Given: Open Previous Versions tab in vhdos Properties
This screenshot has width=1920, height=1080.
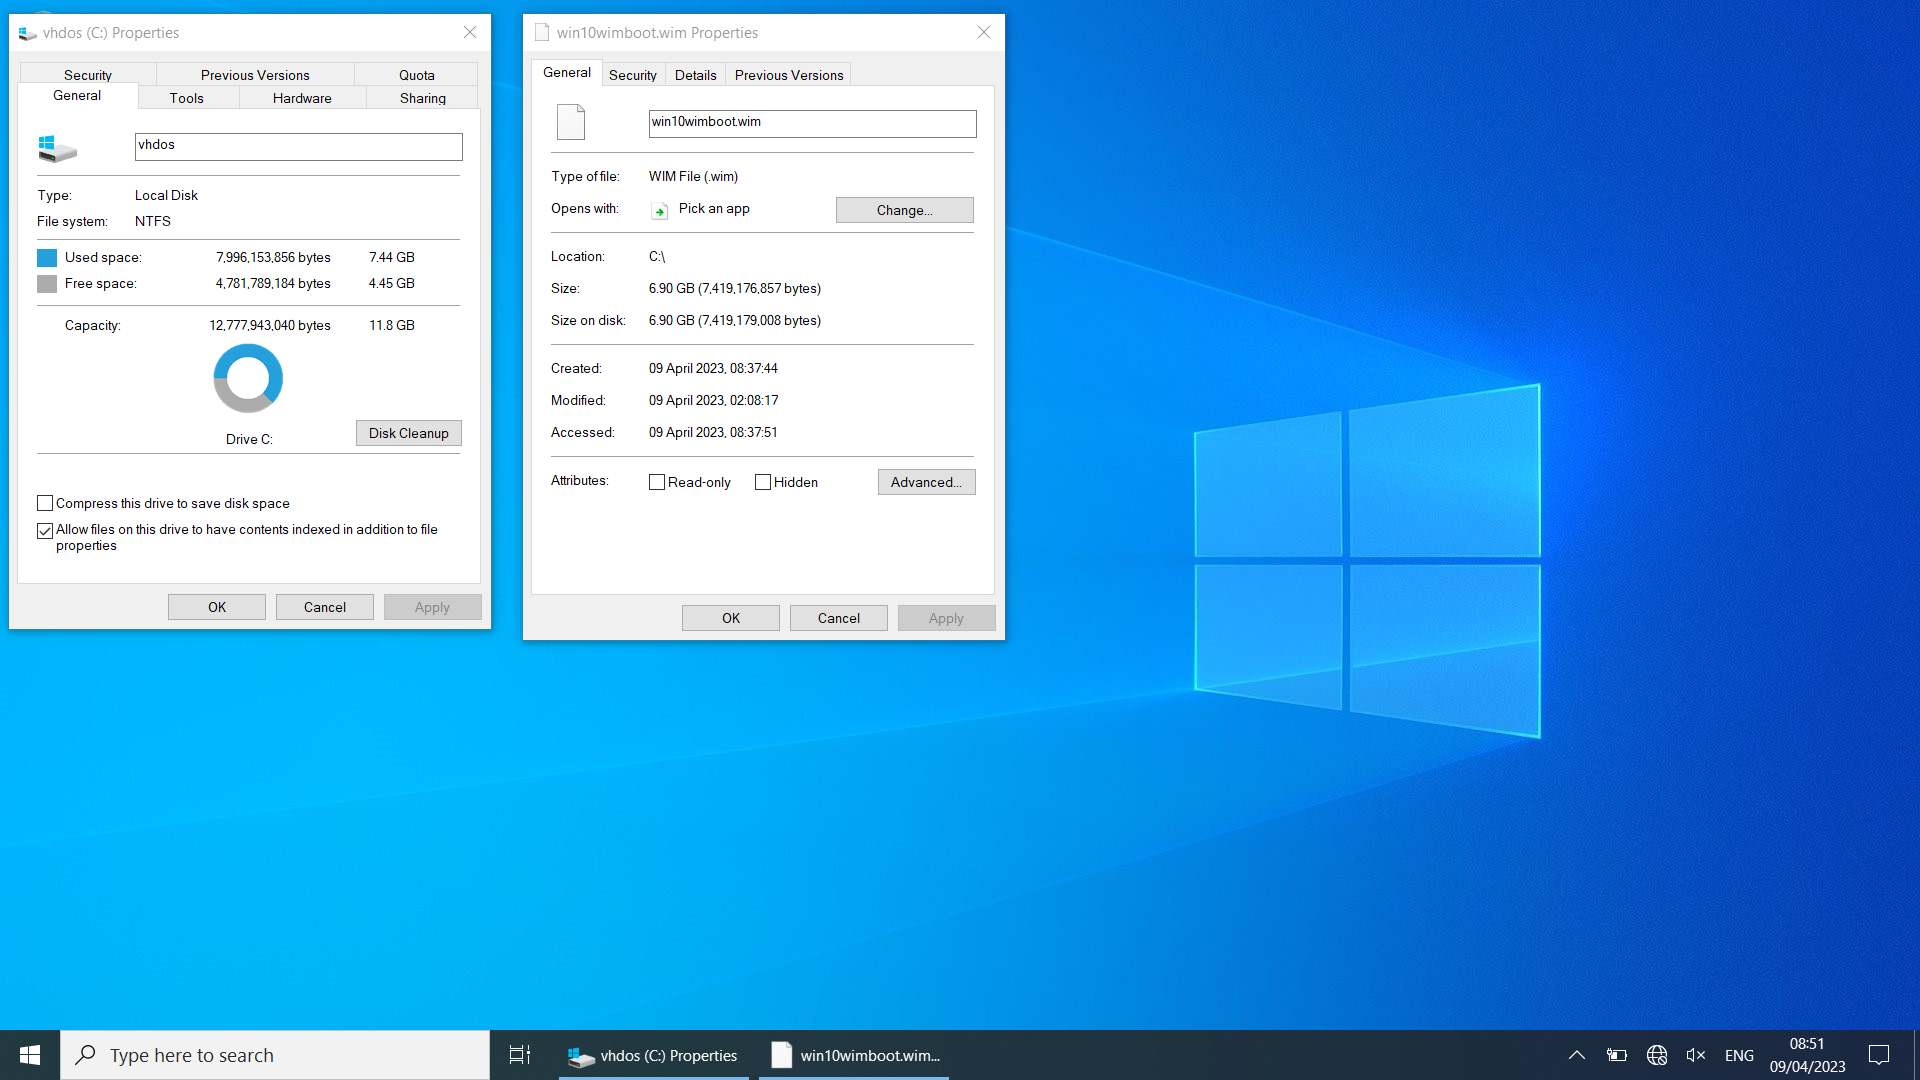Looking at the screenshot, I should (x=255, y=75).
